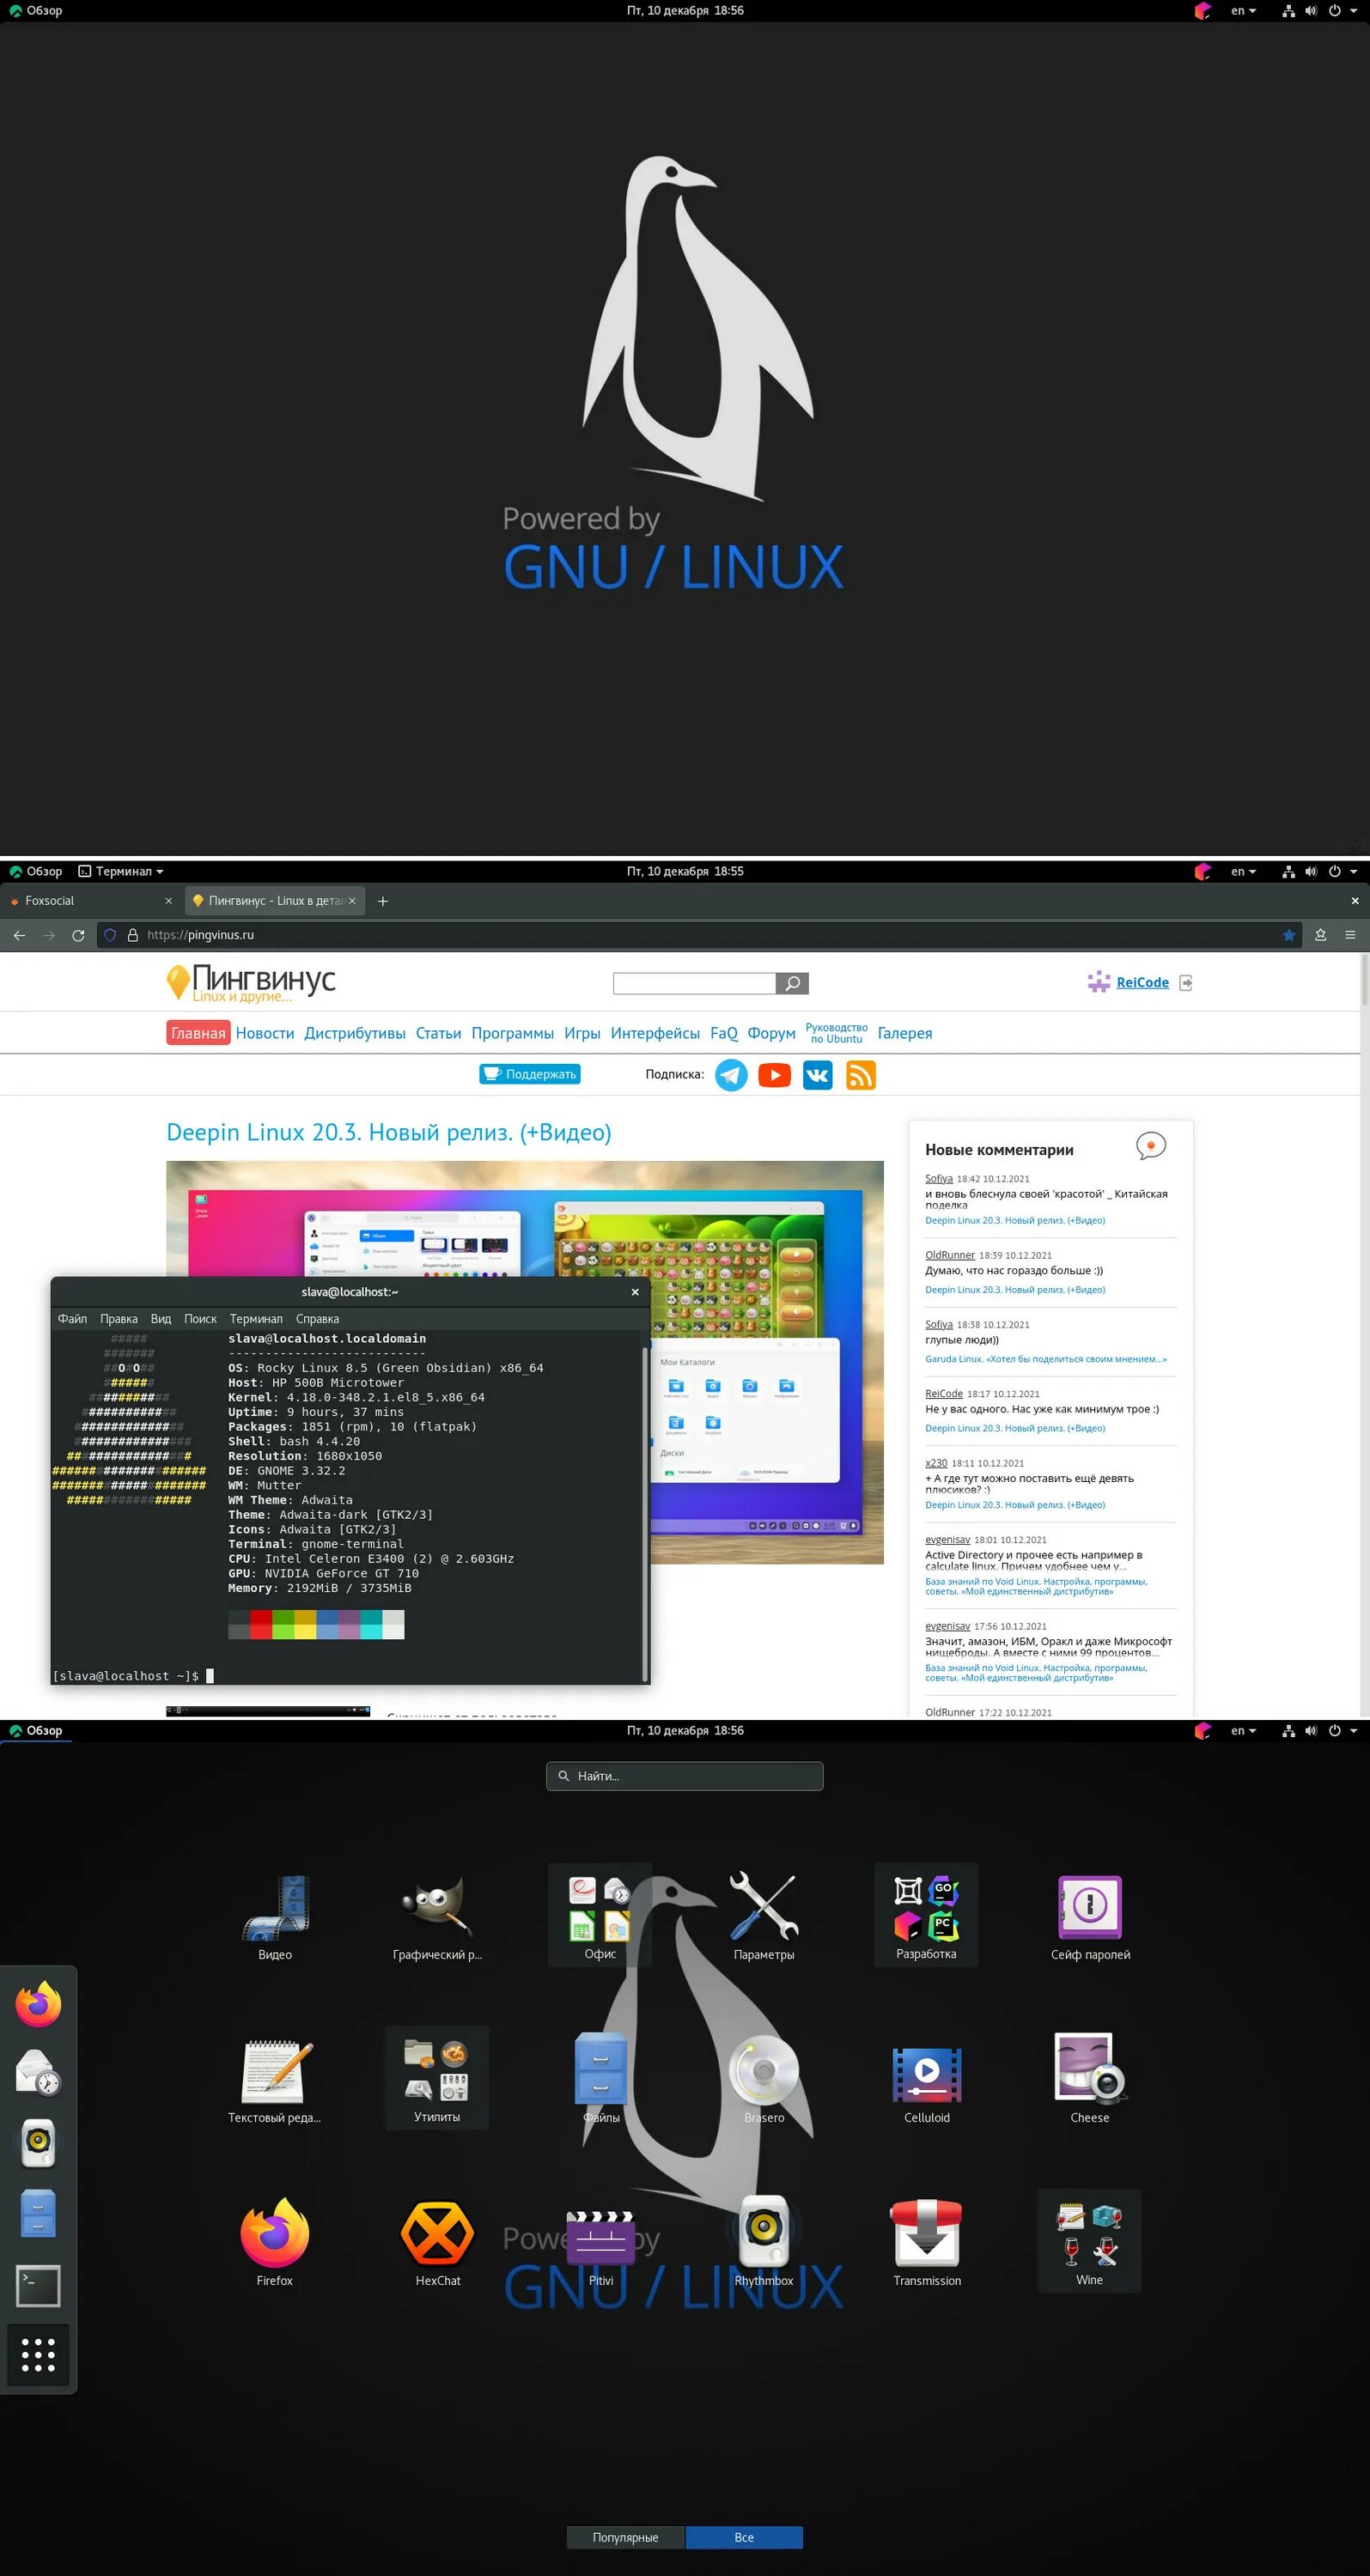Open Текстовый реда... text editor
The image size is (1370, 2576).
coord(274,2081)
